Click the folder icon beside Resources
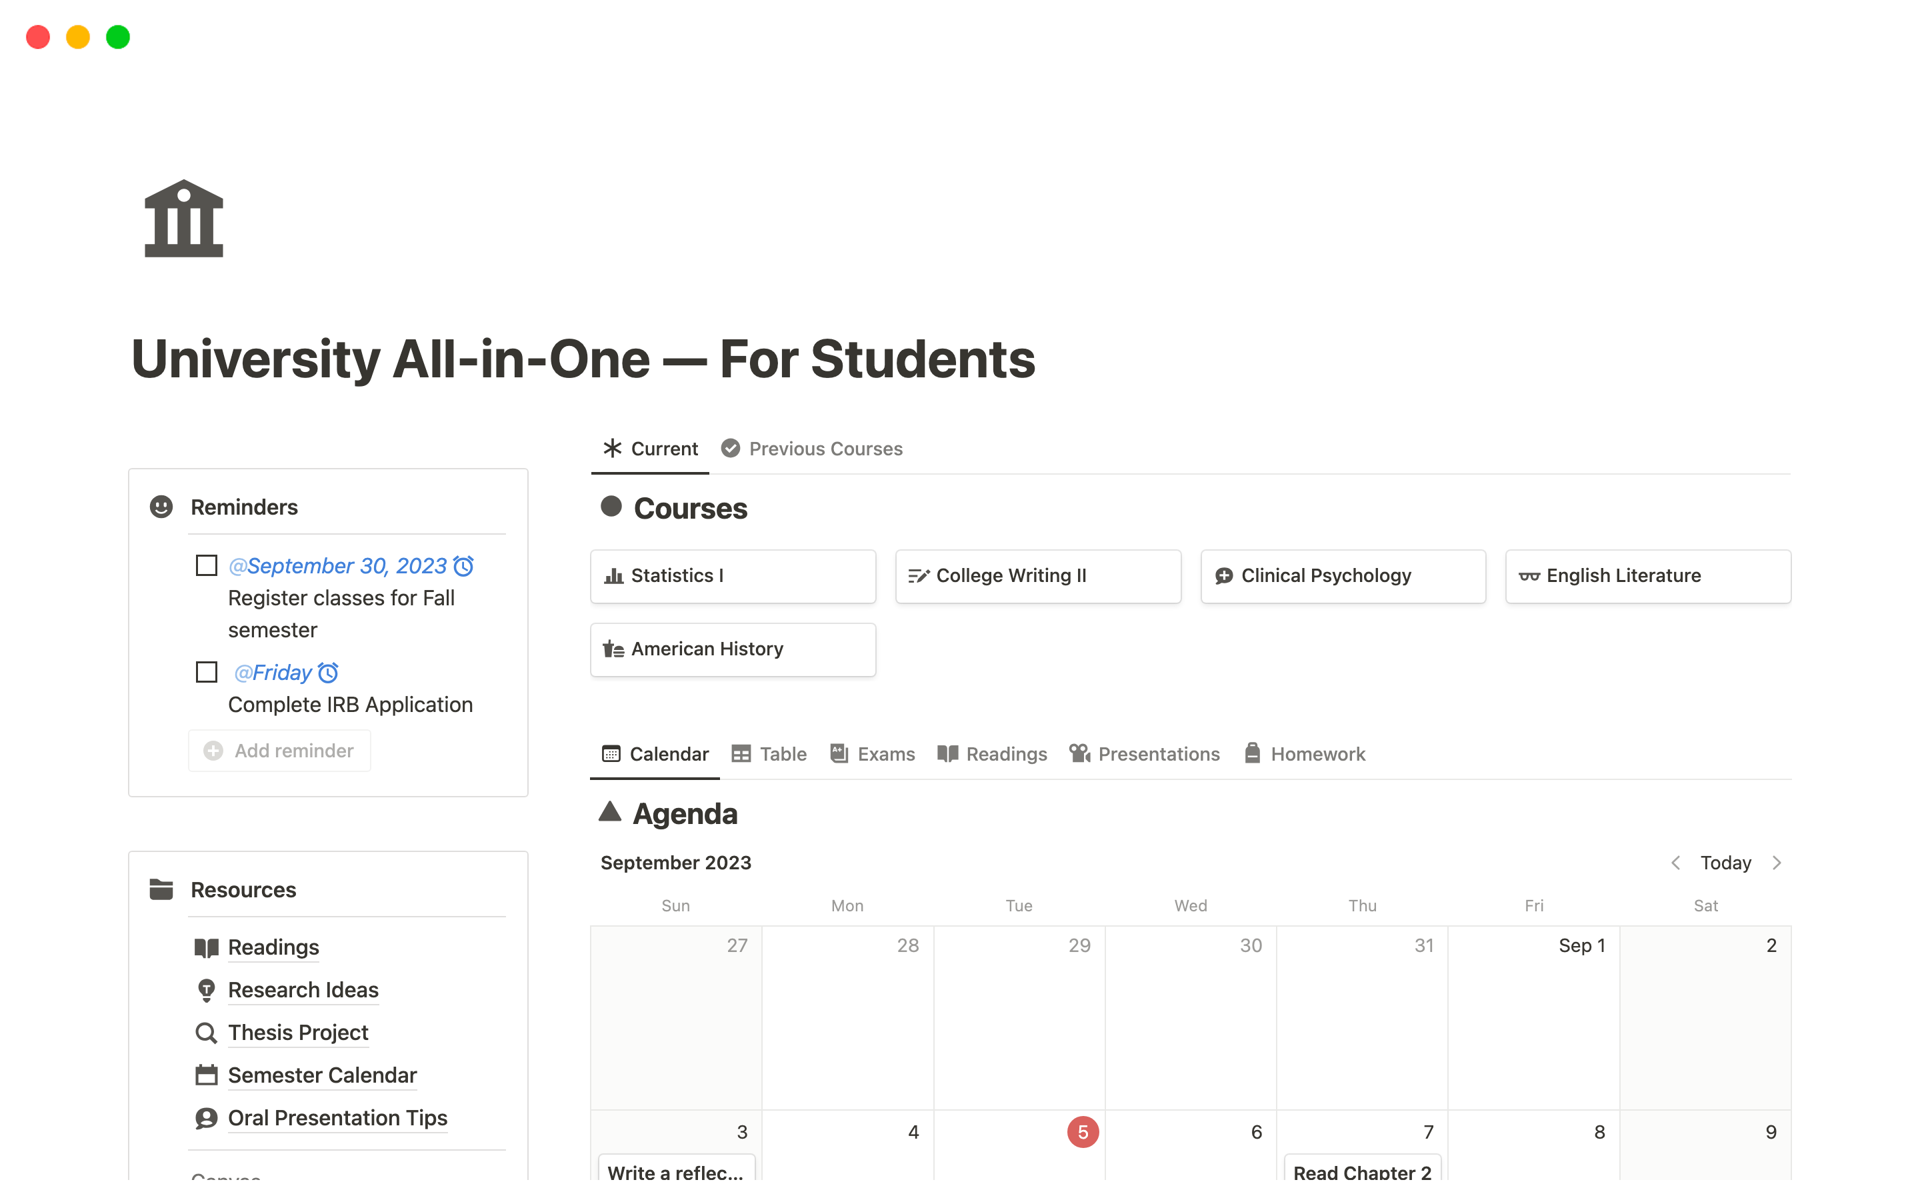1920x1200 pixels. point(161,889)
